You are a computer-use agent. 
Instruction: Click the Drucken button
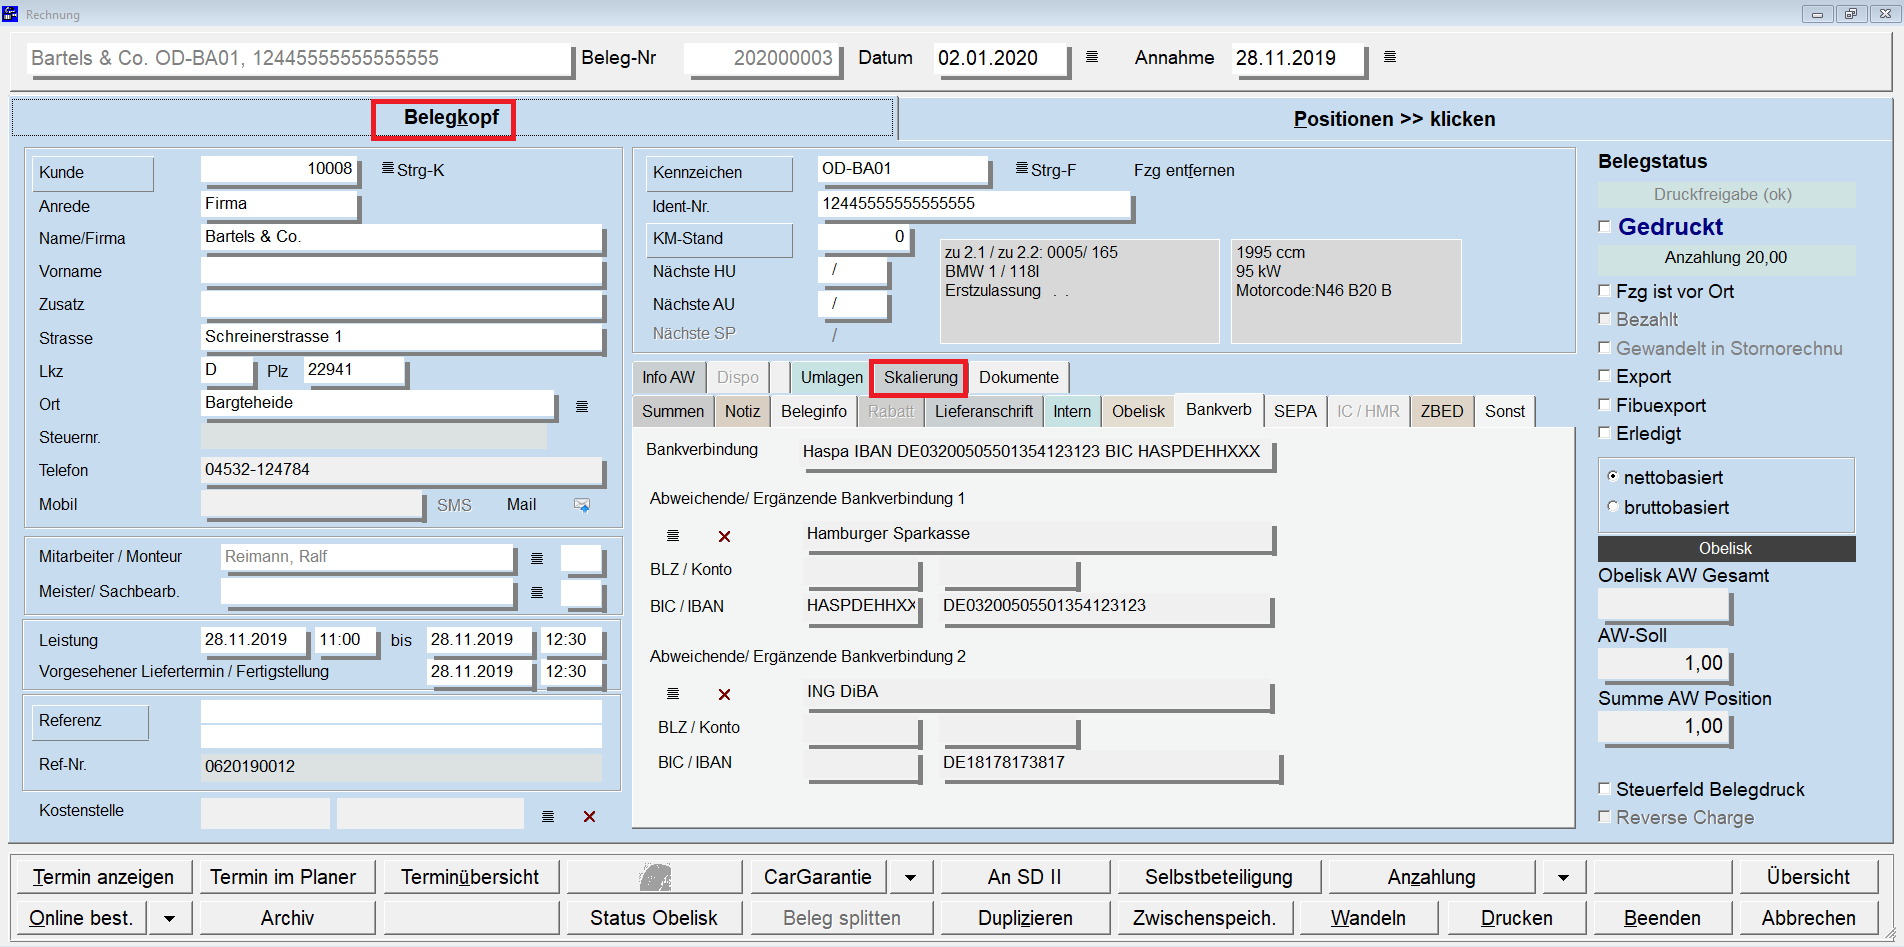(x=1516, y=918)
